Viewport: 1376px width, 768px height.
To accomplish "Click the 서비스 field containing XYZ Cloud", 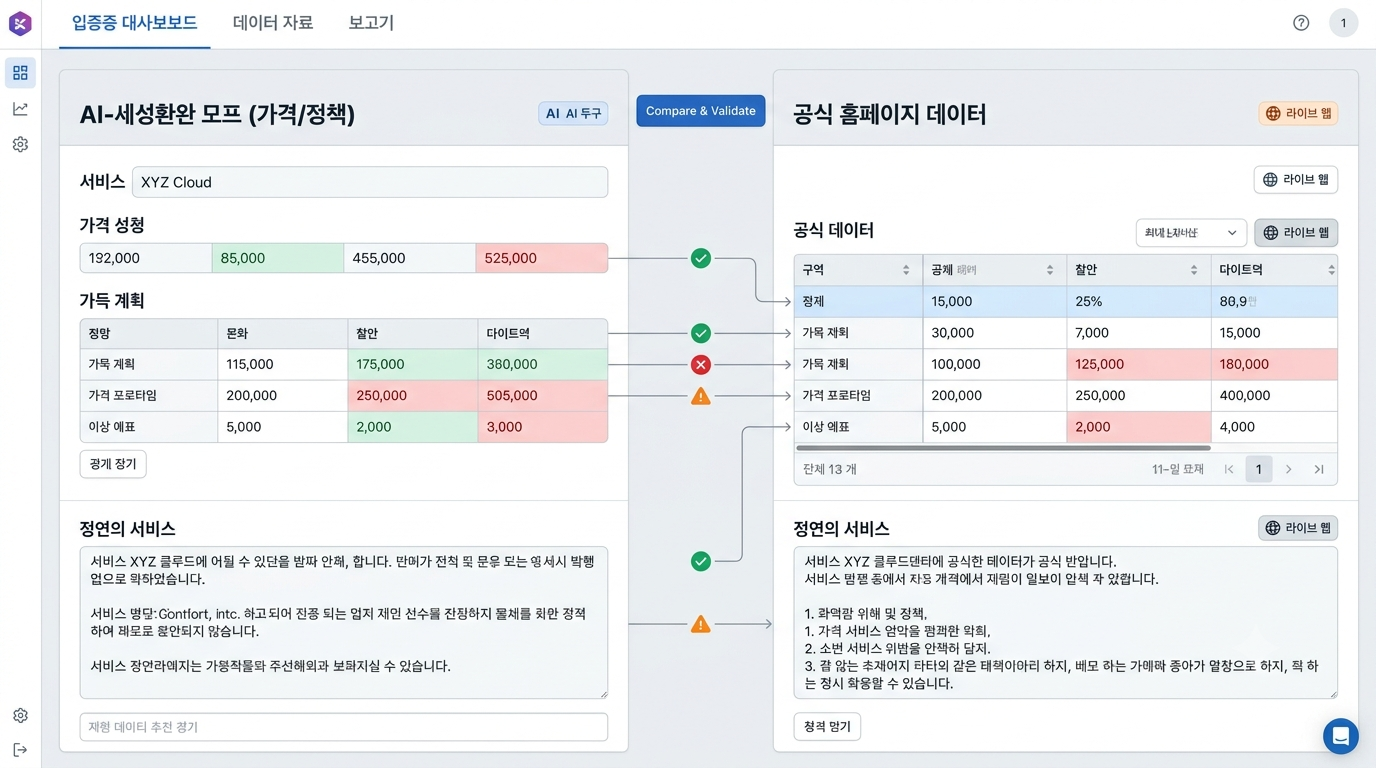I will (370, 182).
